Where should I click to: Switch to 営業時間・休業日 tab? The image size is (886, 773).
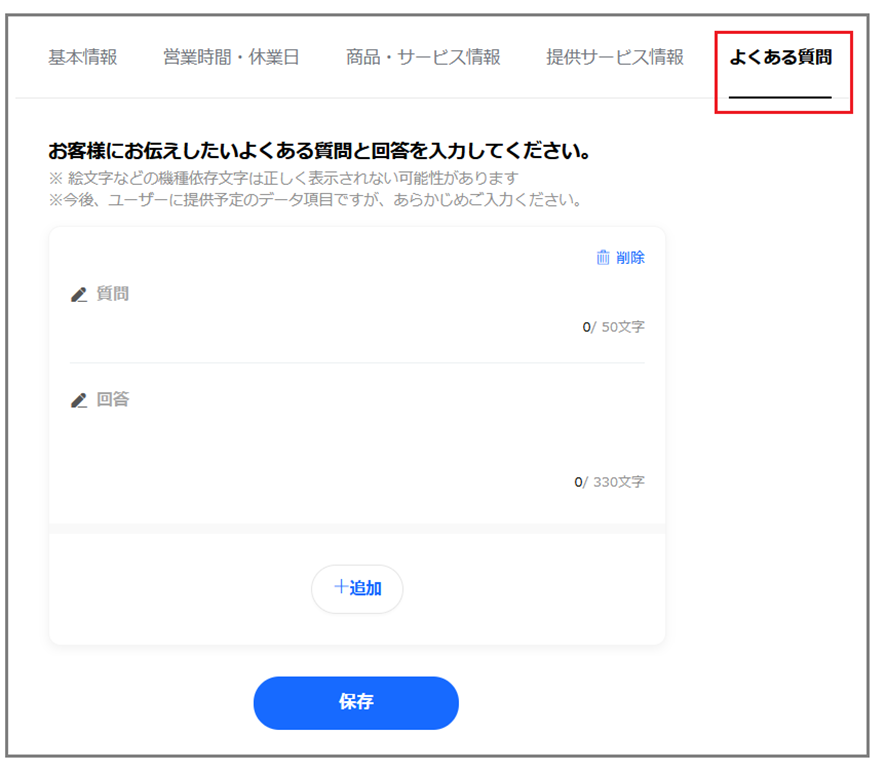(231, 57)
